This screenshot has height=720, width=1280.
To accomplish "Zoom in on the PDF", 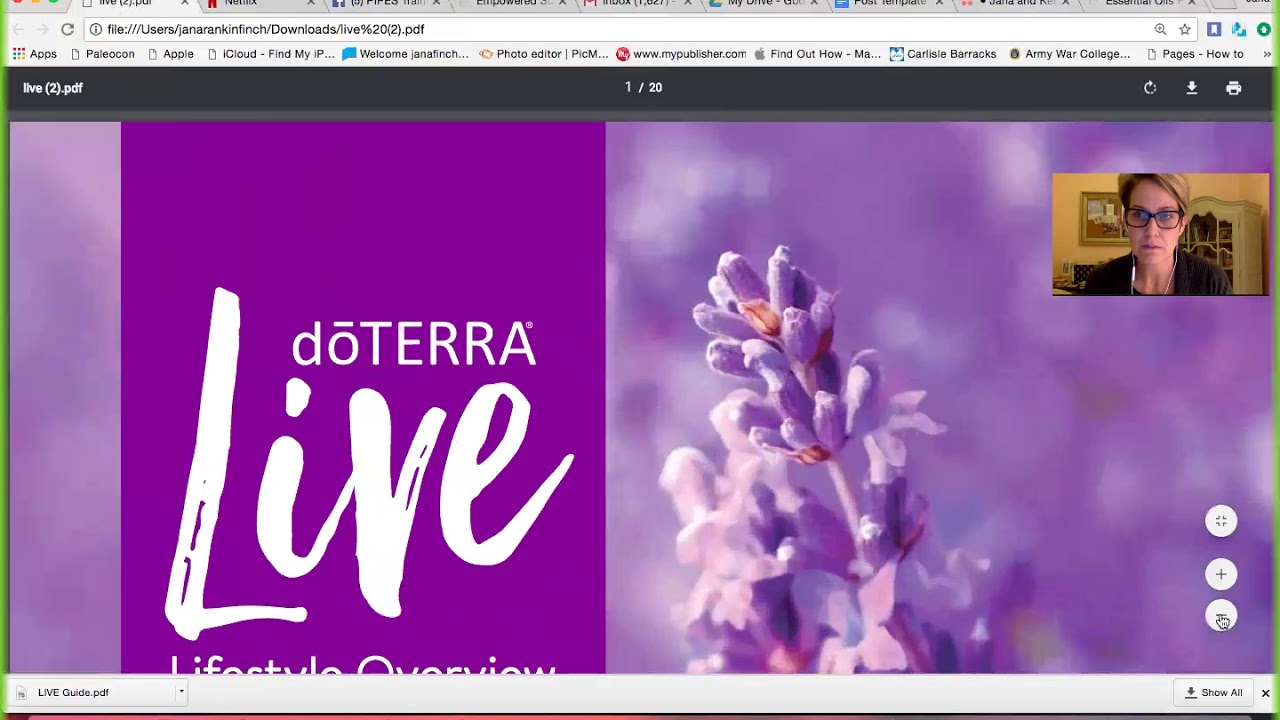I will click(x=1221, y=574).
